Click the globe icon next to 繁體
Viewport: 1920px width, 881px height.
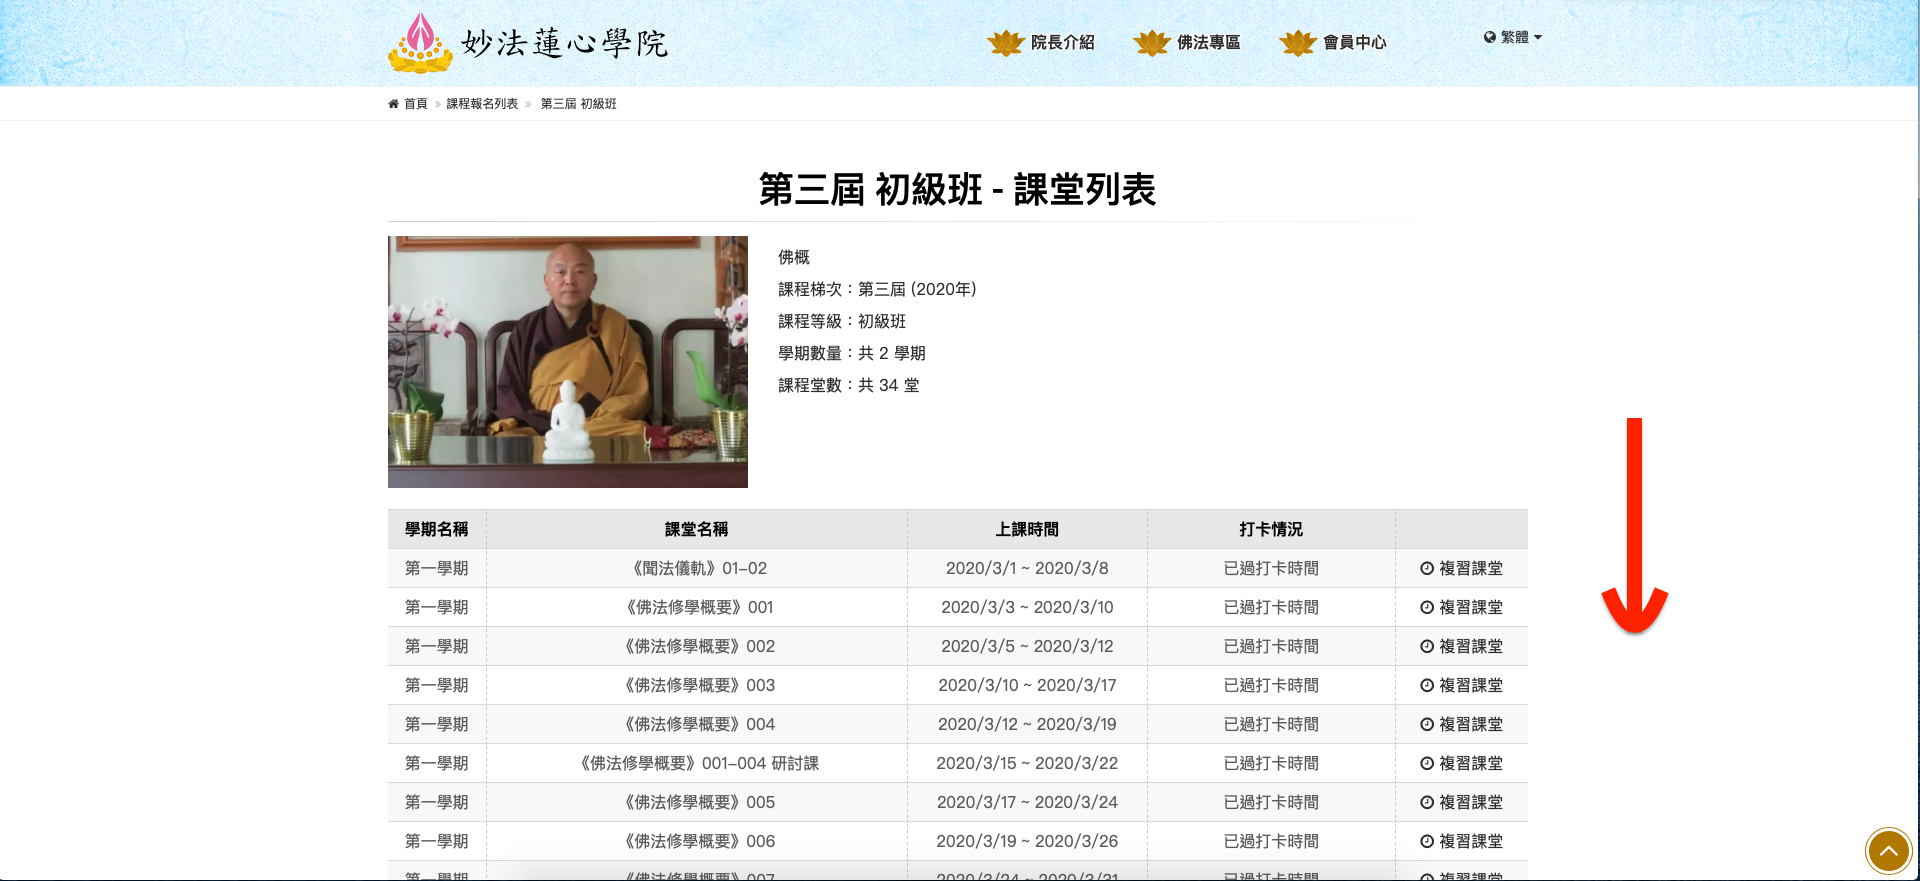pyautogui.click(x=1490, y=37)
